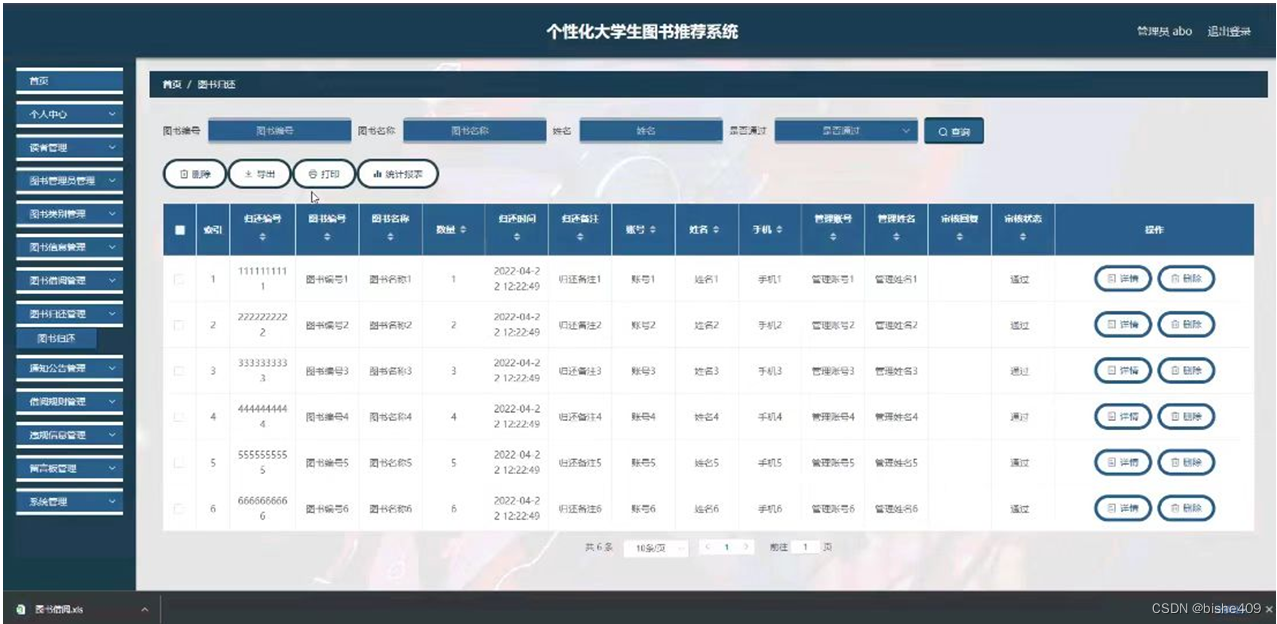This screenshot has width=1277, height=624.
Task: Collapse the 图书归还管理 sidebar section
Action: pos(69,313)
